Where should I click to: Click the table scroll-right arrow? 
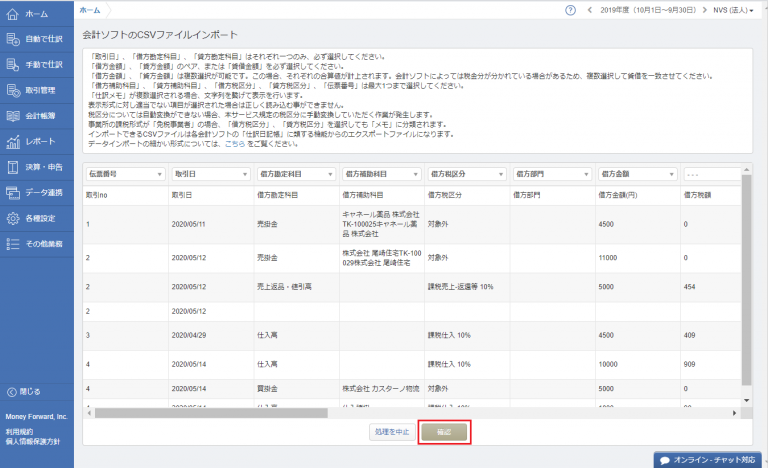click(734, 413)
